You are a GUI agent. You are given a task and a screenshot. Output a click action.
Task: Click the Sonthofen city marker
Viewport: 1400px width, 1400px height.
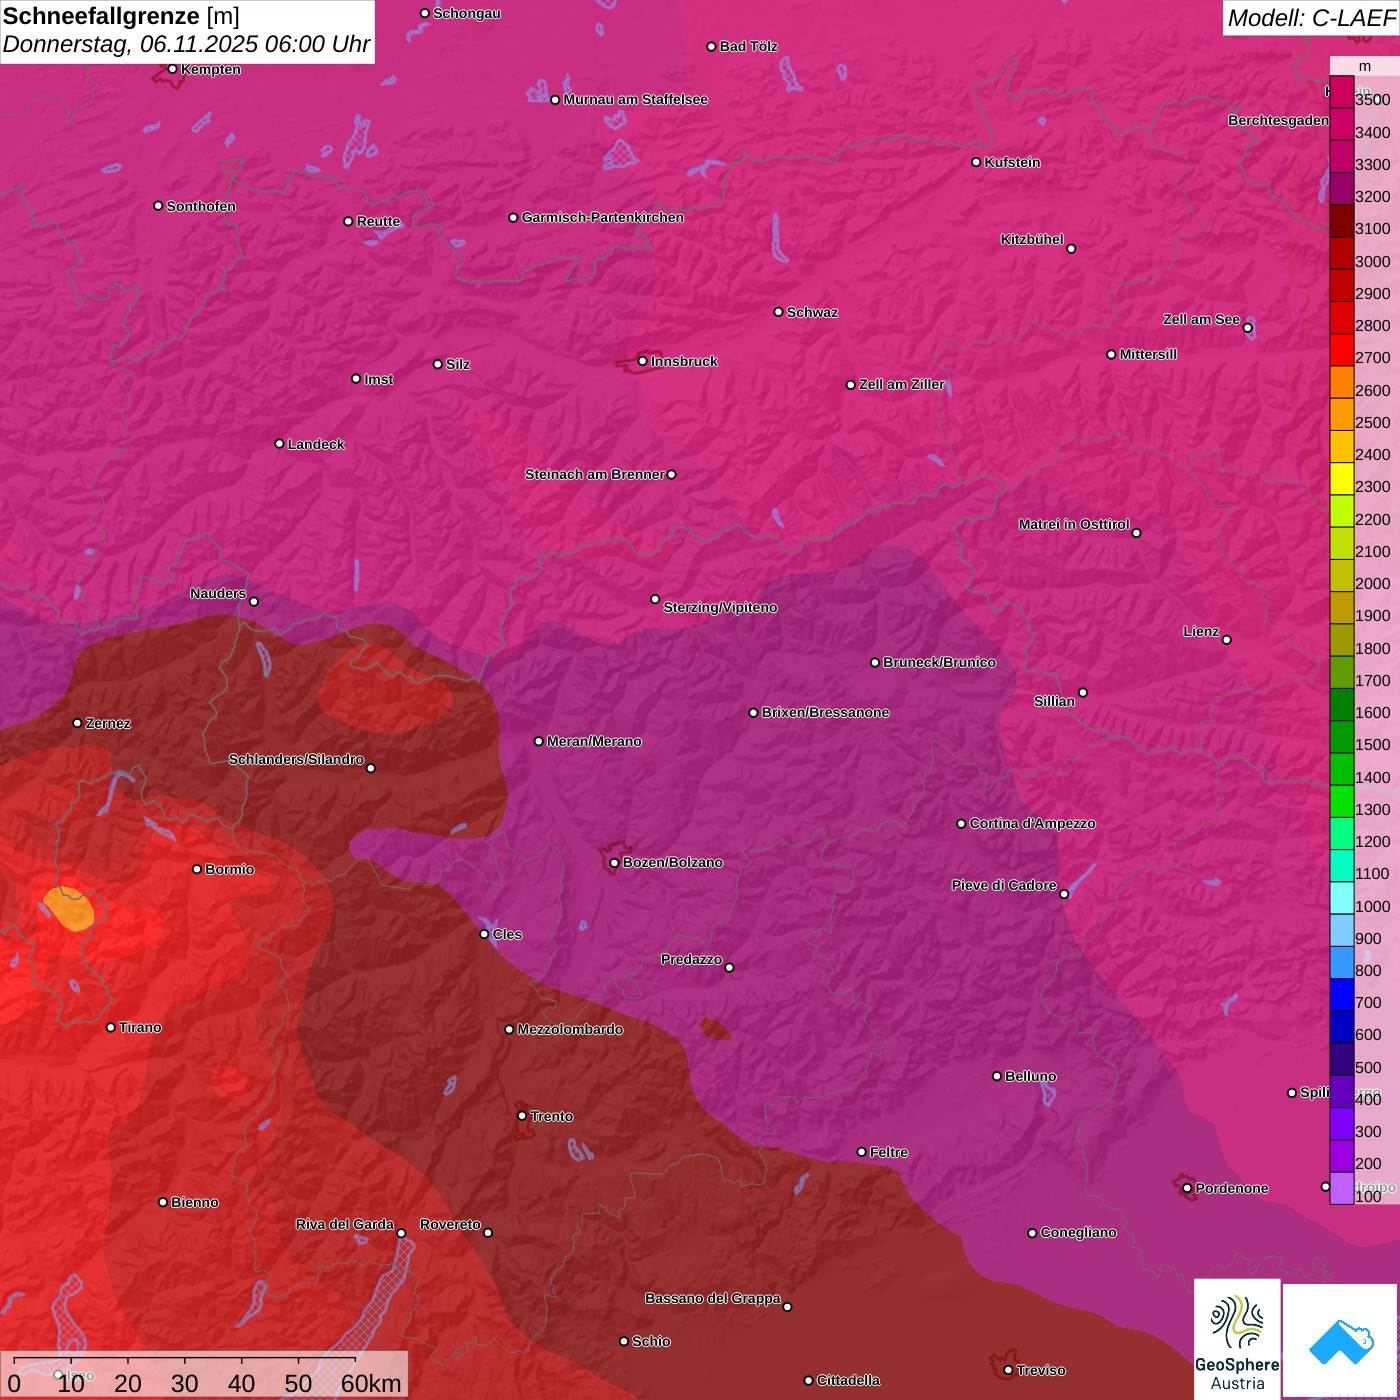tap(158, 206)
